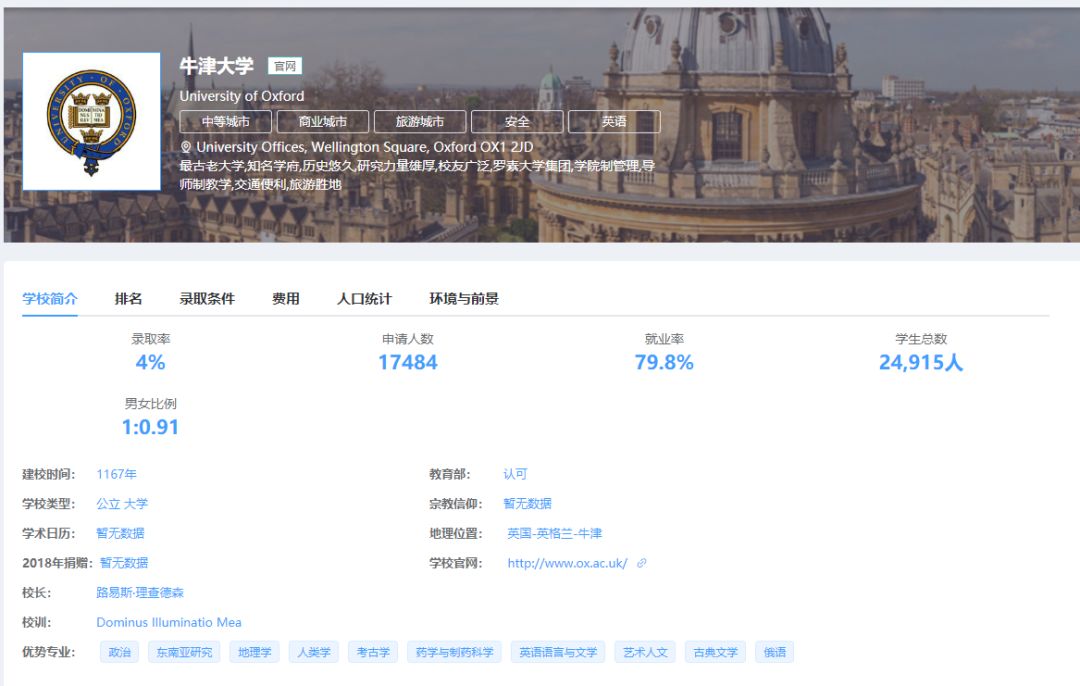Click the 中等城市 tag in header
Screen dimensions: 1080x686
(226, 122)
